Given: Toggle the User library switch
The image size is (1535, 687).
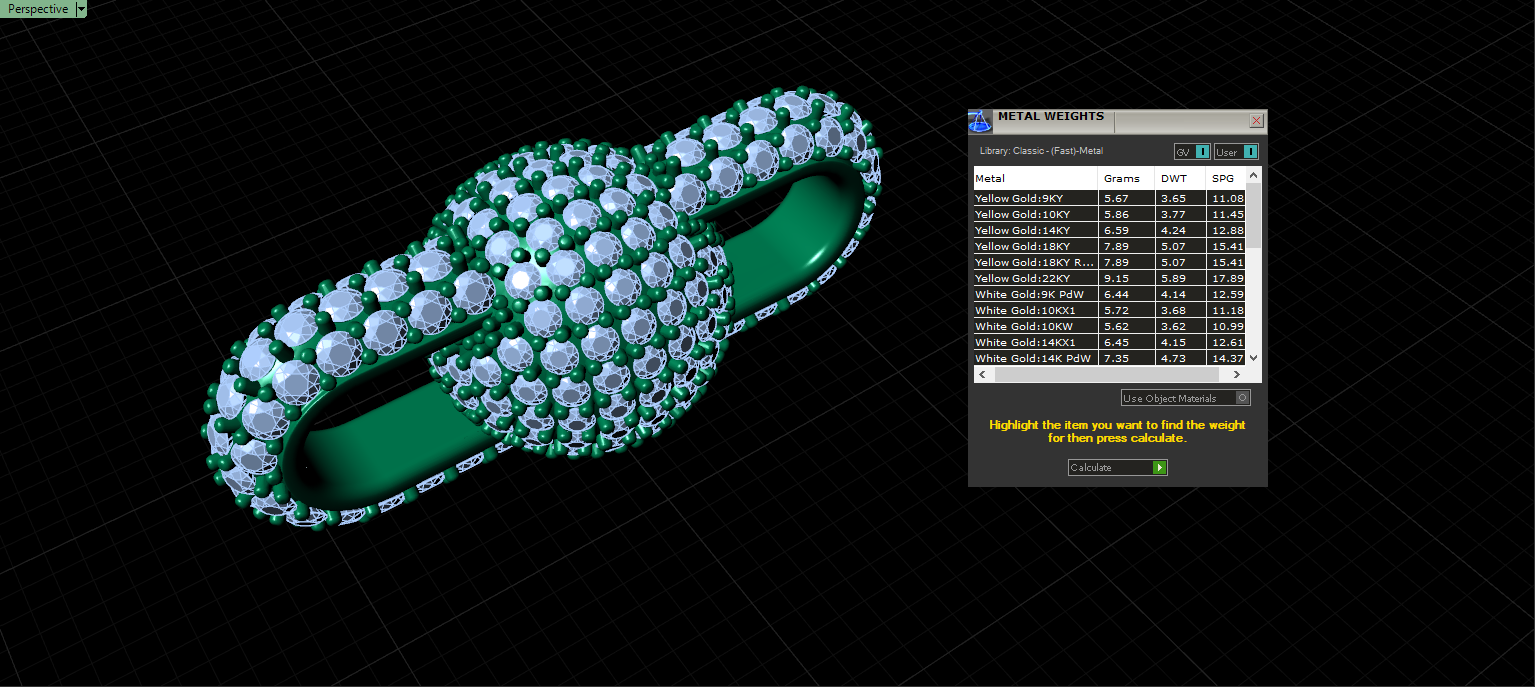Looking at the screenshot, I should click(x=1250, y=152).
